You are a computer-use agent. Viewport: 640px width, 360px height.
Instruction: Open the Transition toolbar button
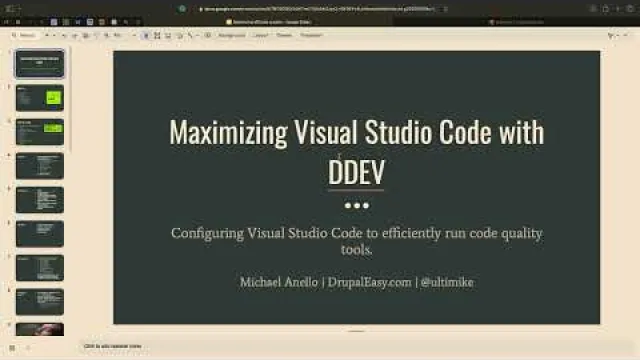point(311,36)
